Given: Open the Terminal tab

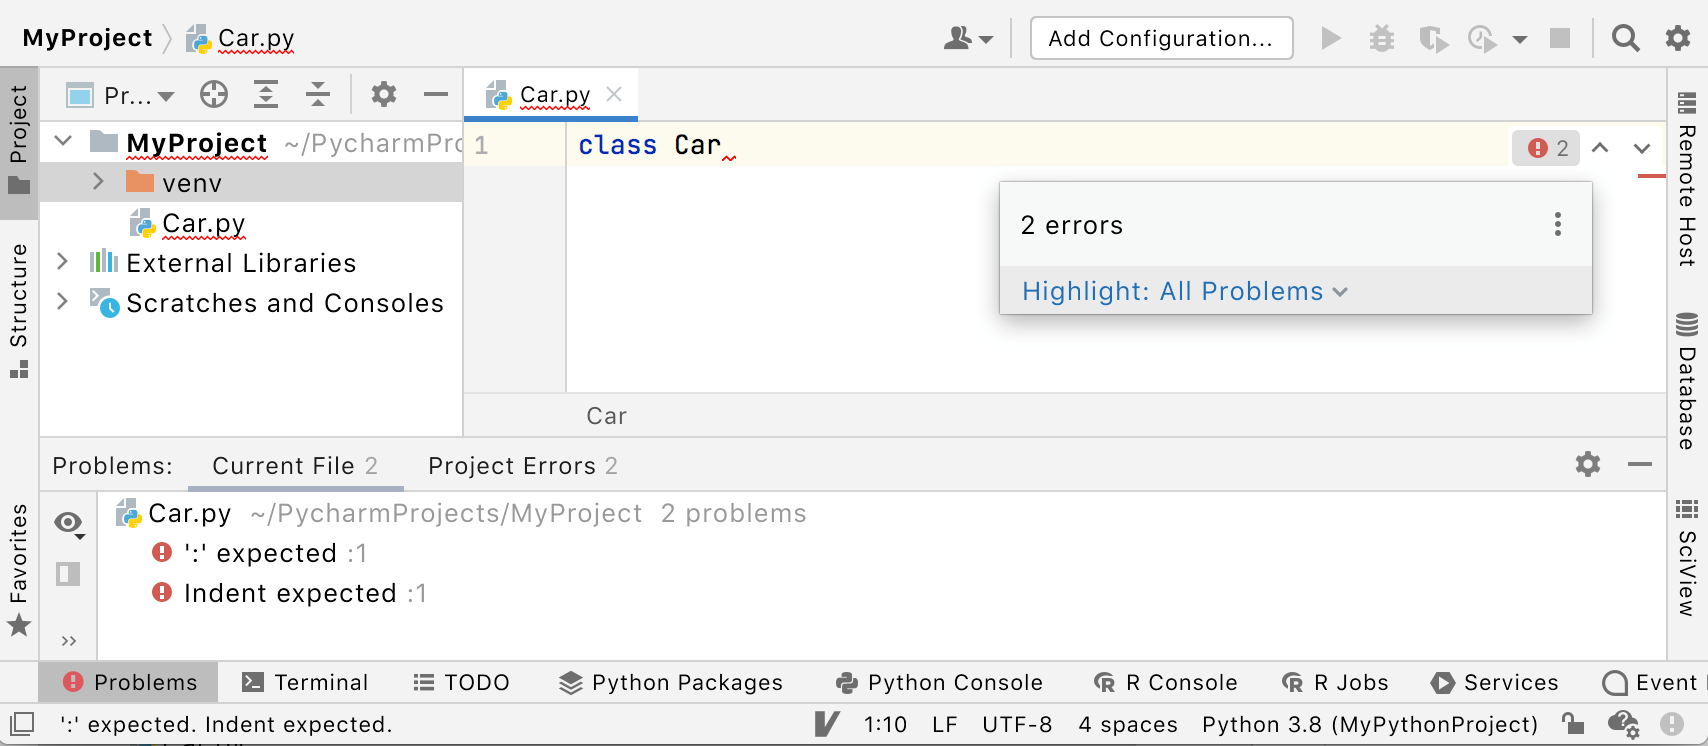Looking at the screenshot, I should coord(307,682).
